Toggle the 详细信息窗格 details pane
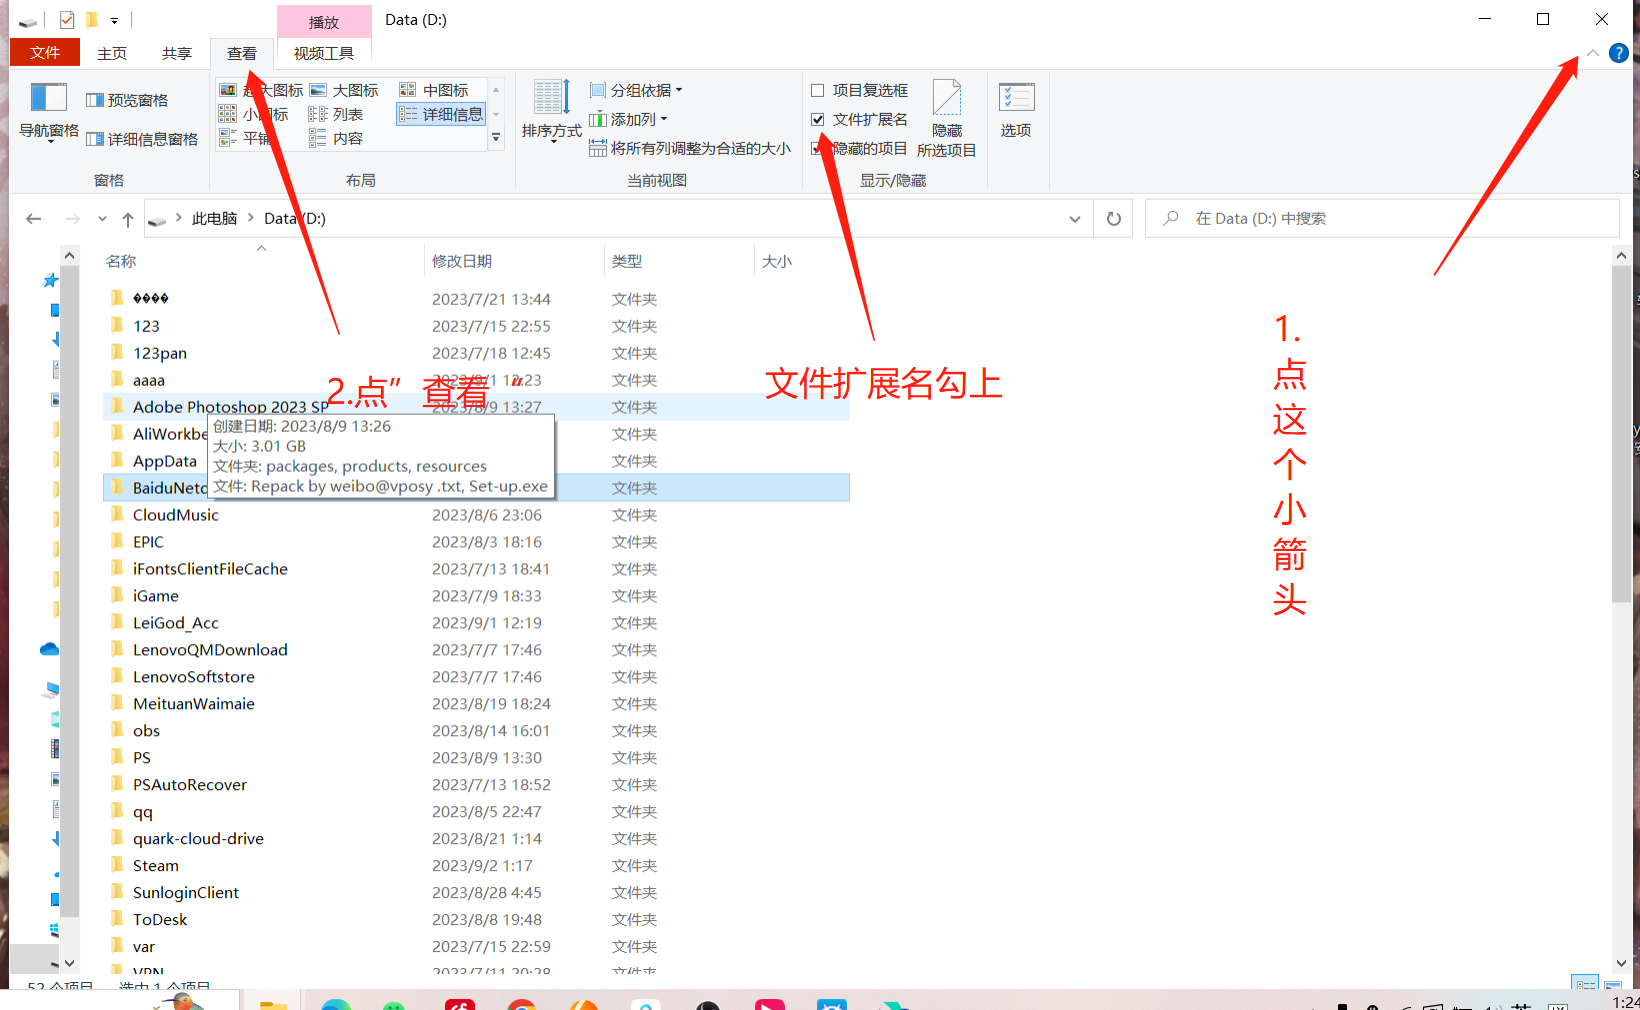The image size is (1640, 1010). tap(142, 139)
